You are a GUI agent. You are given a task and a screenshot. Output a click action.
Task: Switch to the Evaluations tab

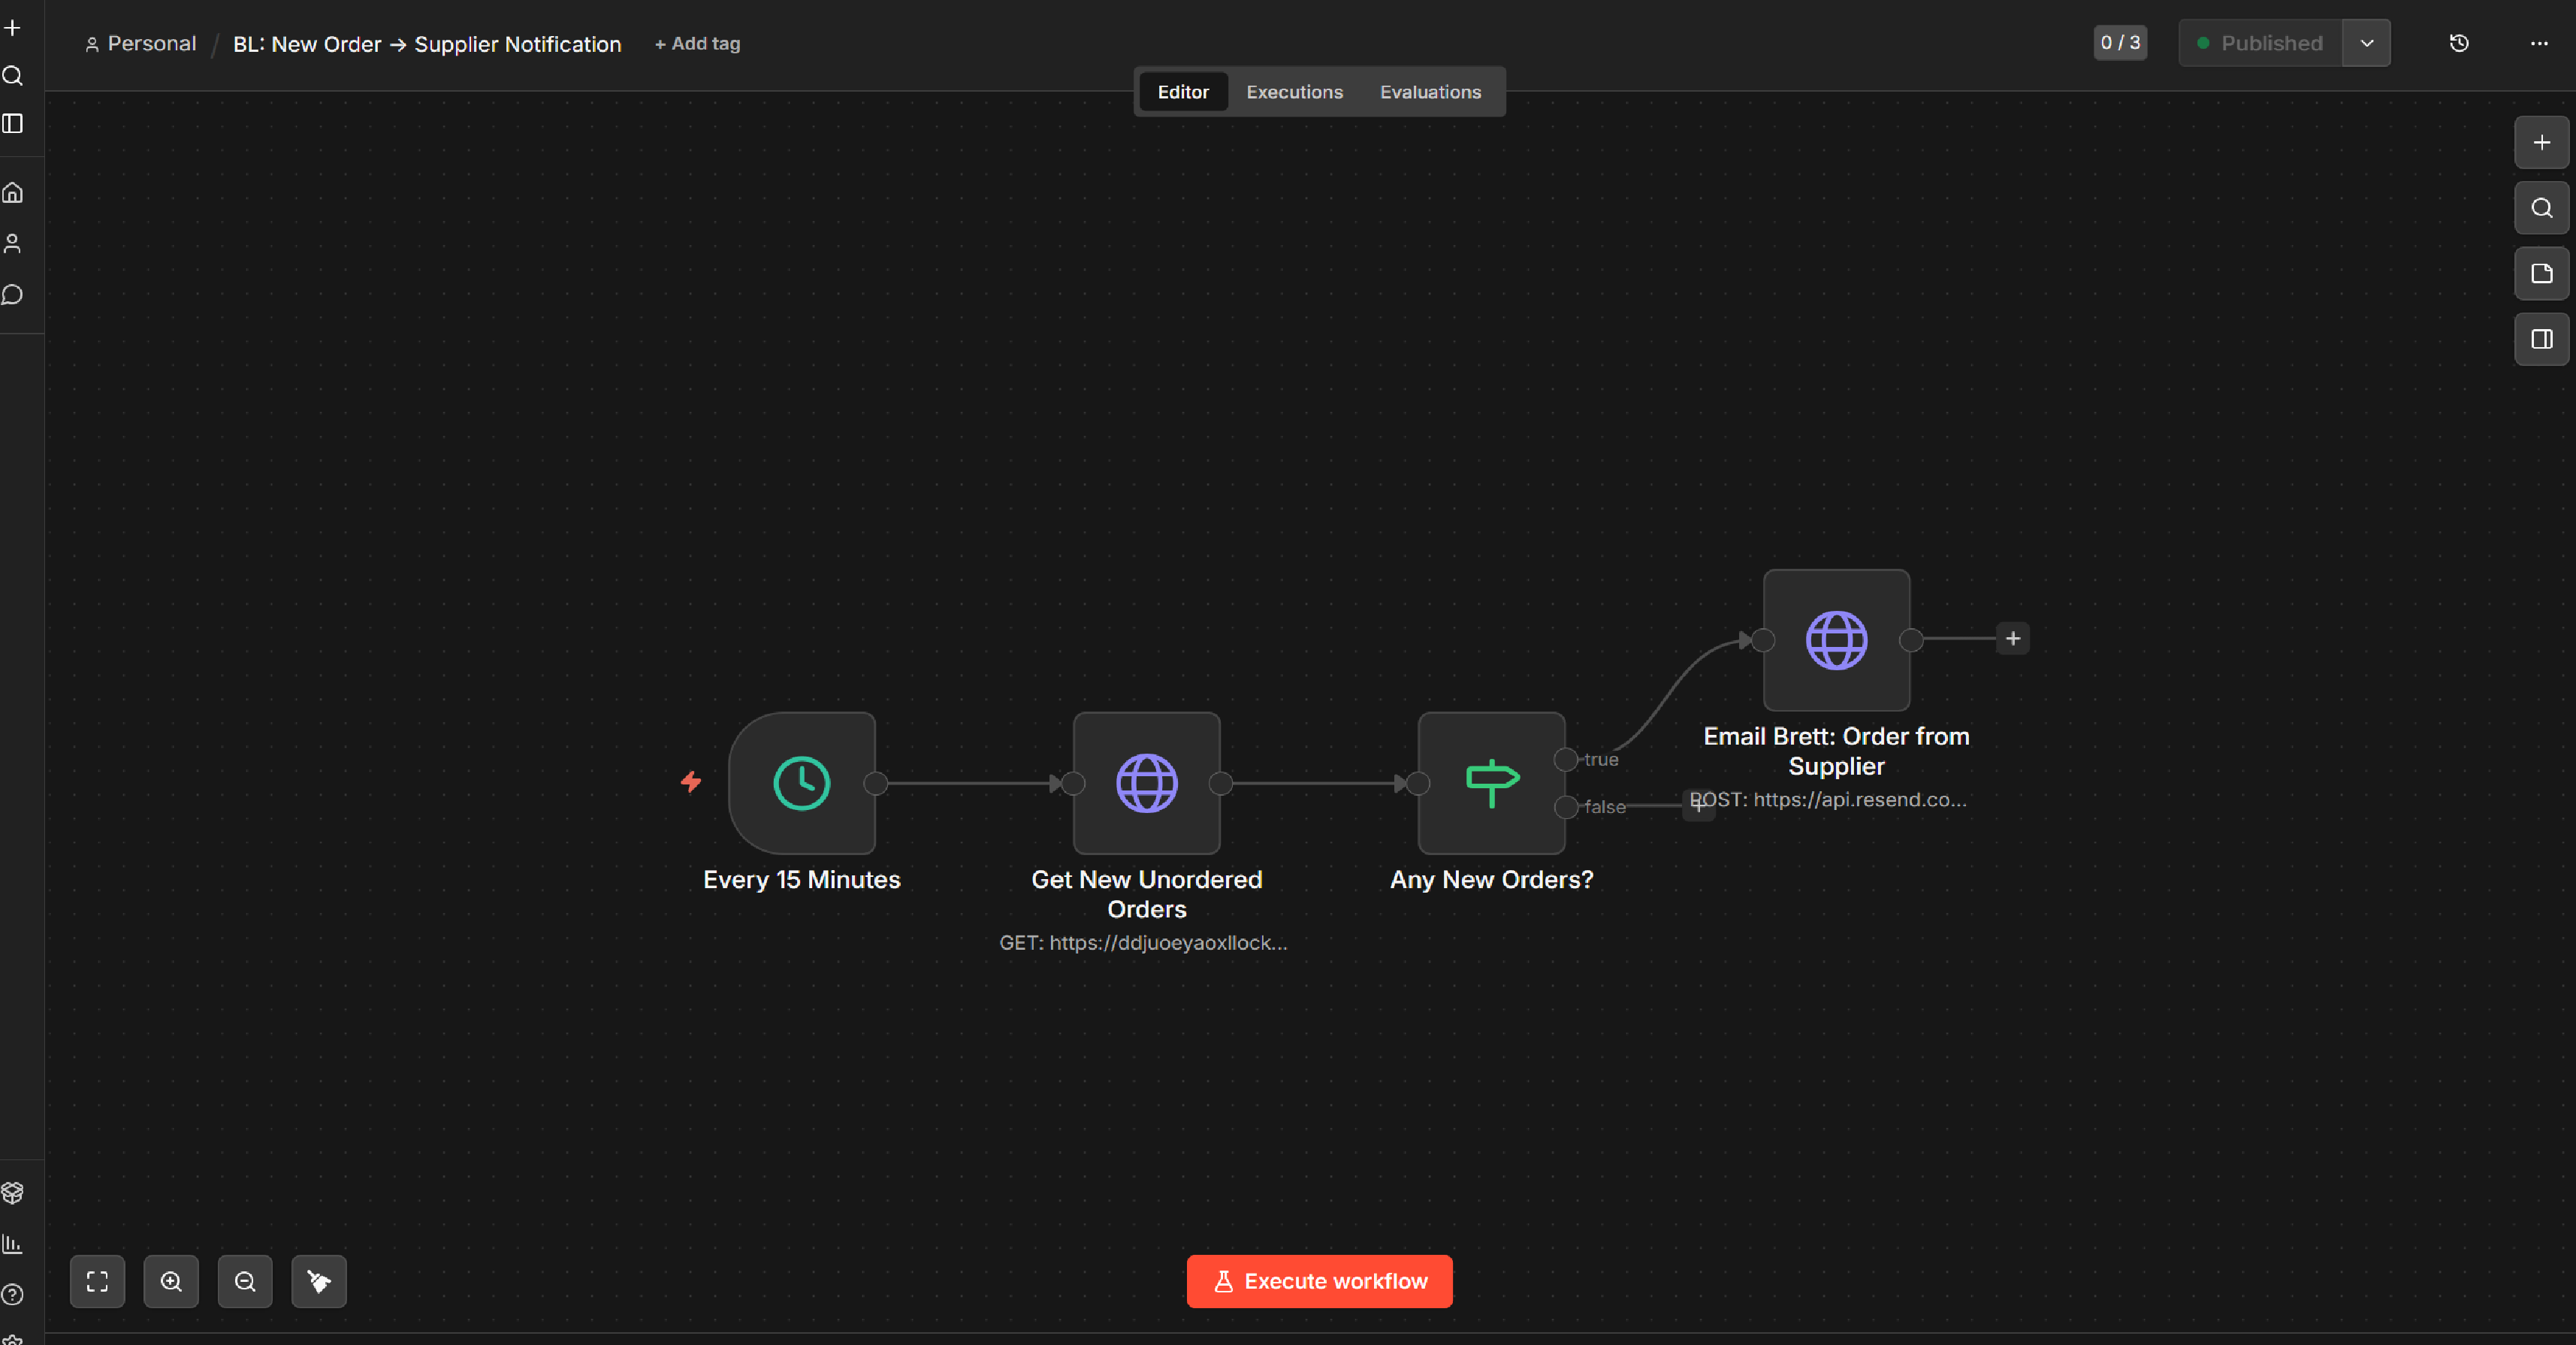[1430, 92]
